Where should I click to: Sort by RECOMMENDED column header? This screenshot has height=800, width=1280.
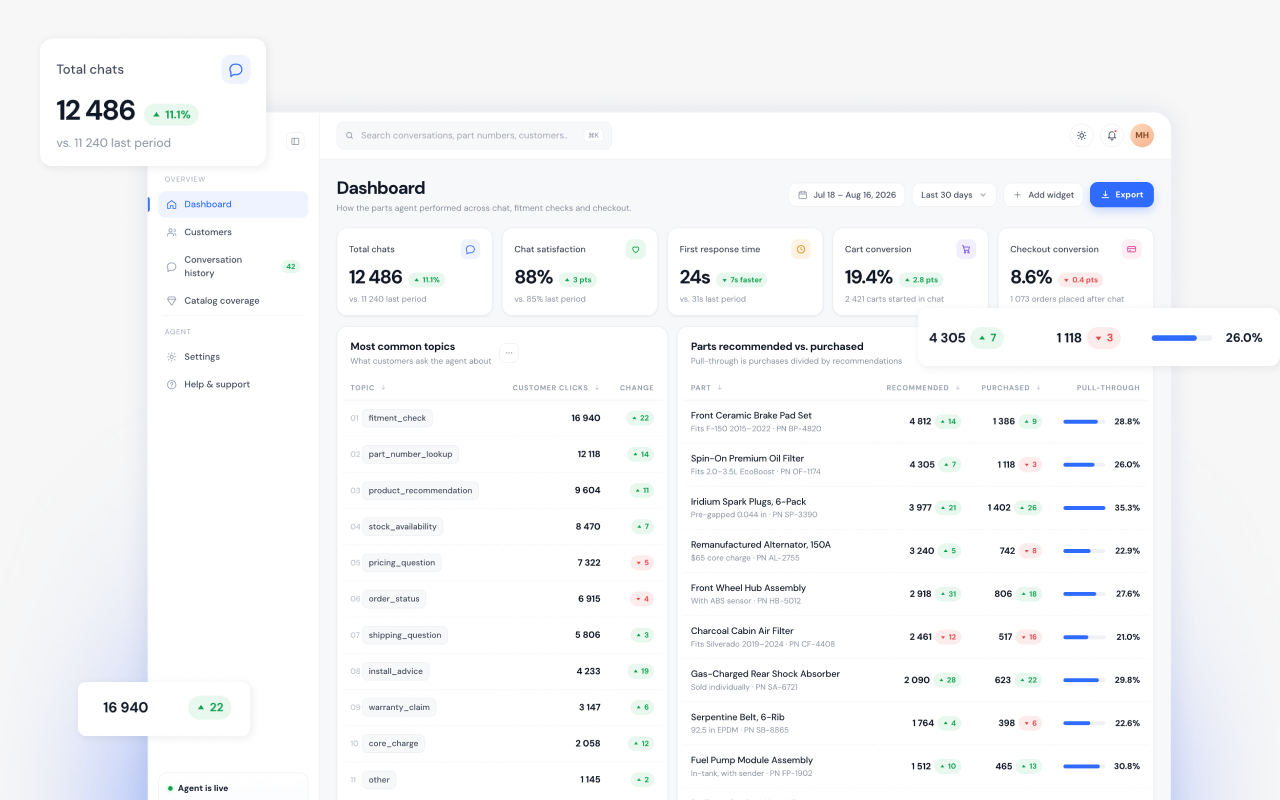(922, 388)
